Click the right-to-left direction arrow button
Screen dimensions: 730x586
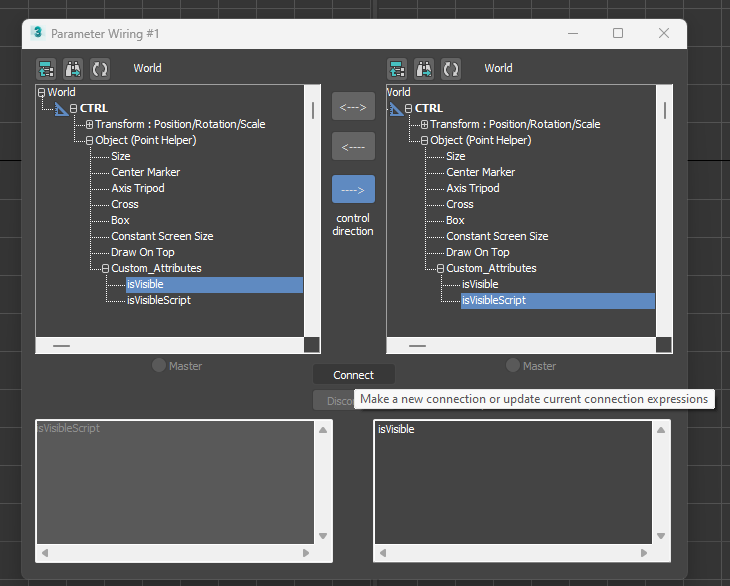tap(353, 147)
